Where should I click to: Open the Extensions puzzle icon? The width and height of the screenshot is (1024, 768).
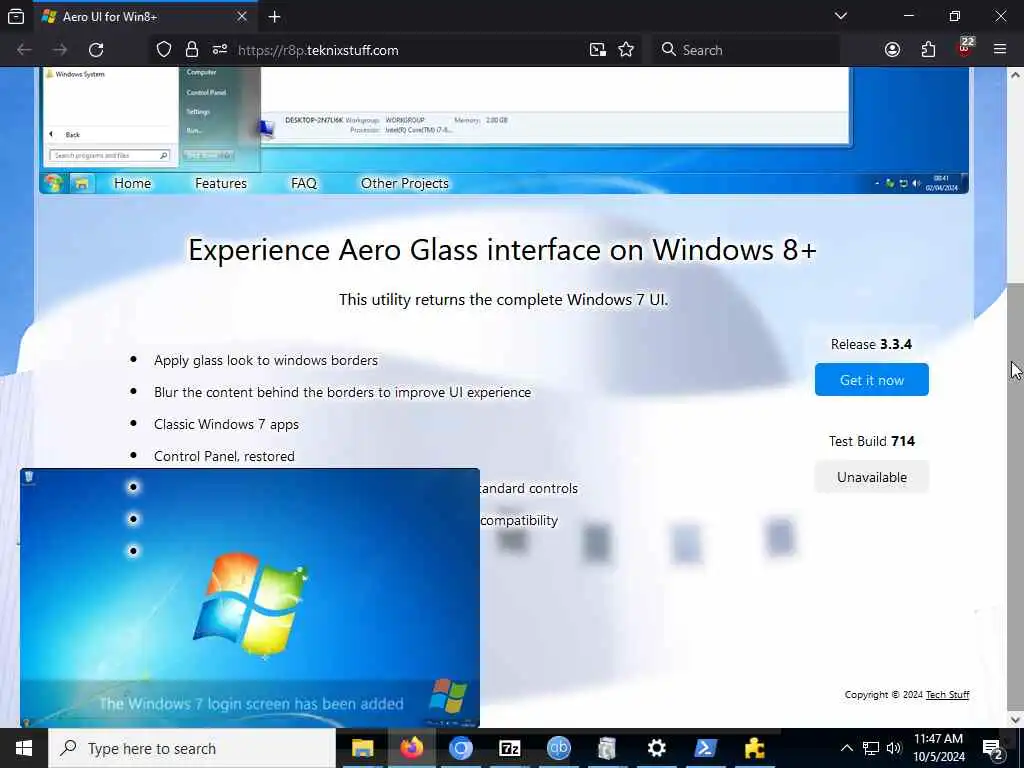click(x=928, y=50)
